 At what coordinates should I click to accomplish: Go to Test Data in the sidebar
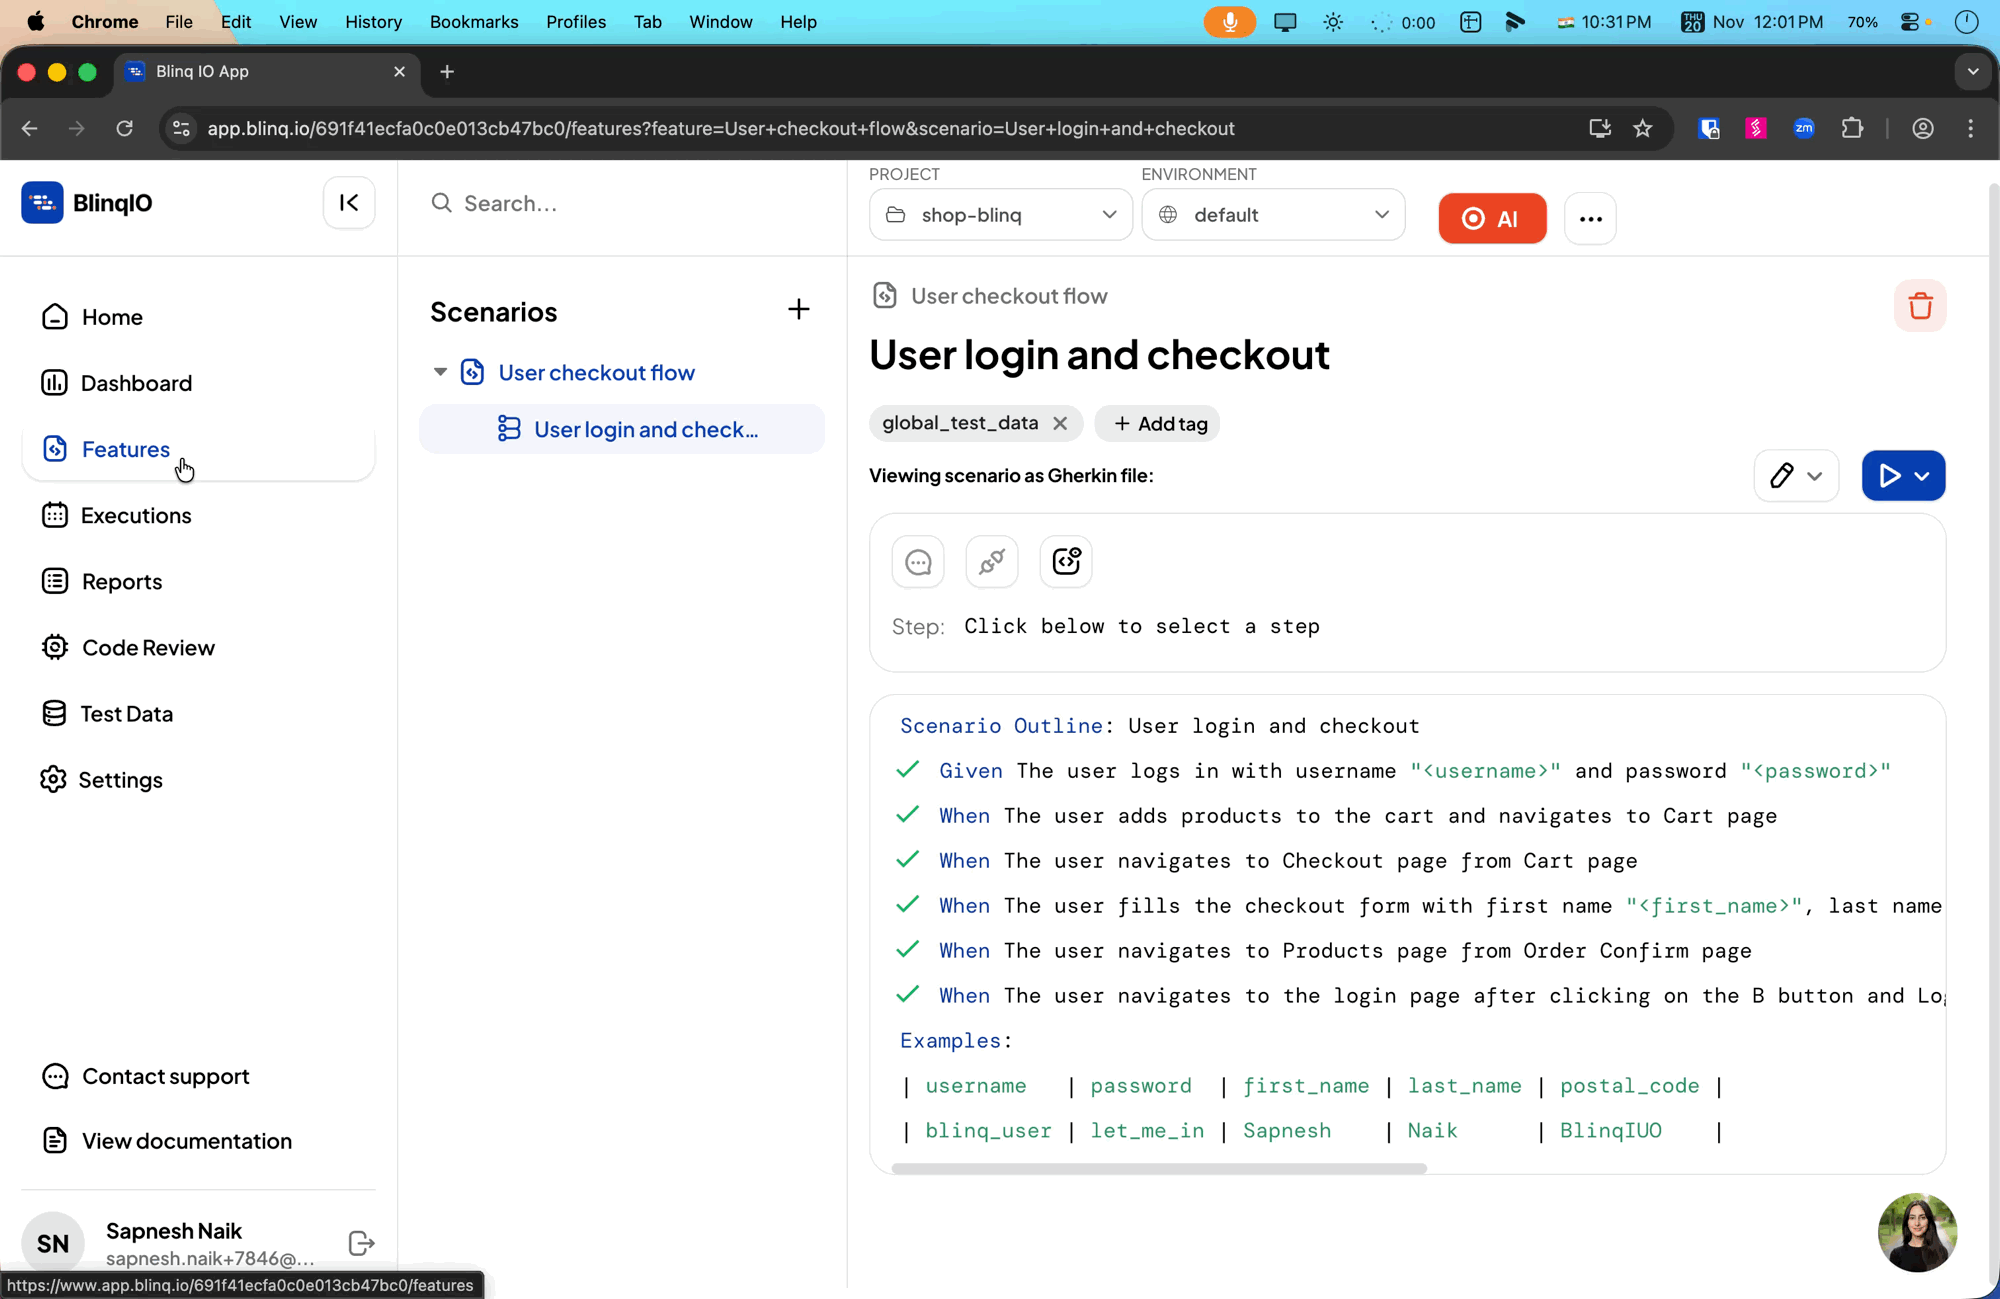pyautogui.click(x=126, y=713)
